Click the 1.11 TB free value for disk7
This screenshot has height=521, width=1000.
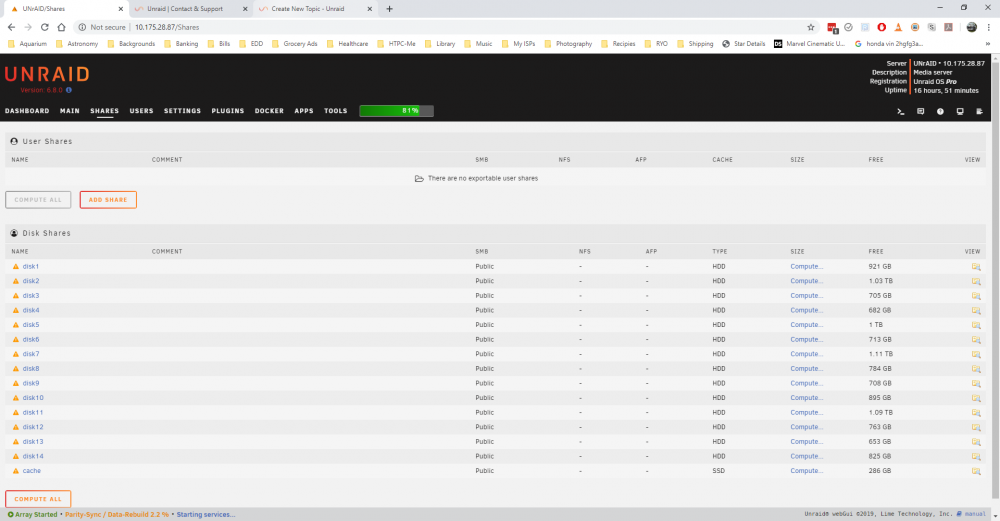coord(880,354)
